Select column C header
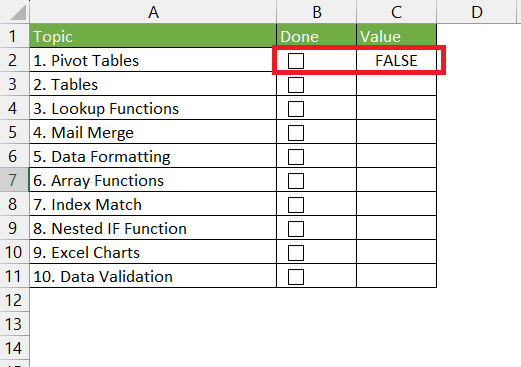The image size is (521, 367). [396, 12]
